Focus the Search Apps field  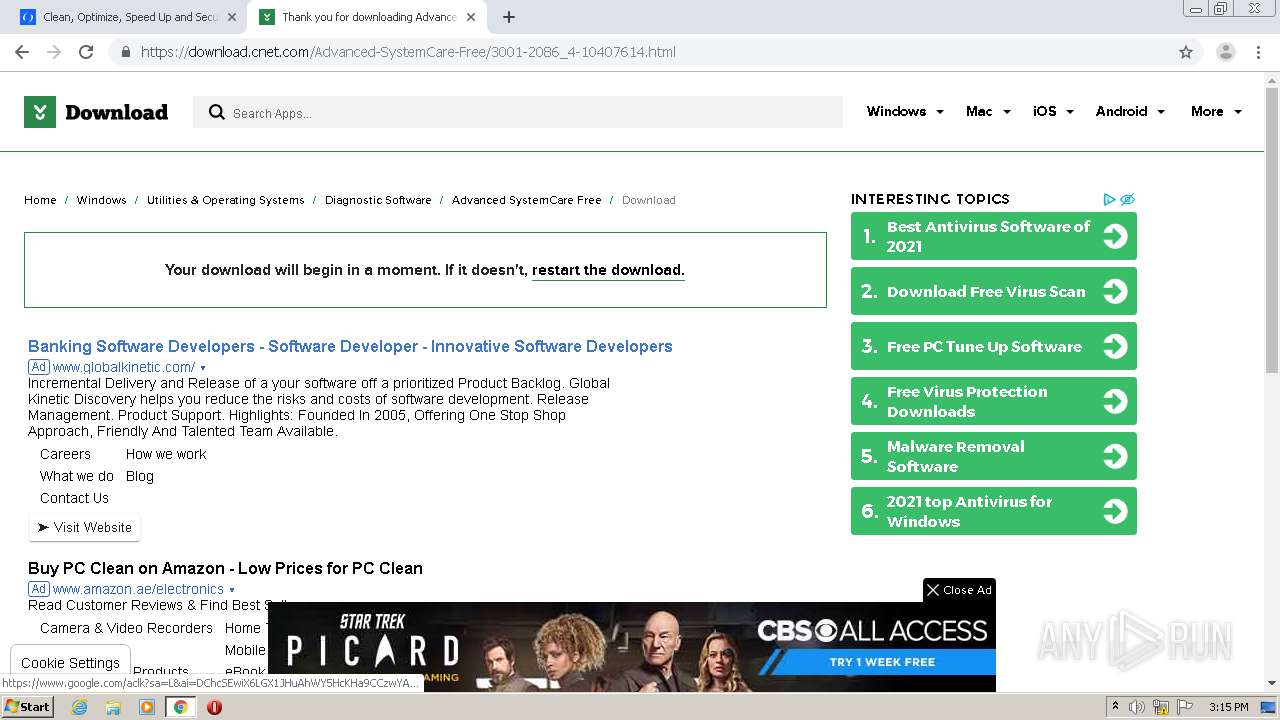(518, 112)
